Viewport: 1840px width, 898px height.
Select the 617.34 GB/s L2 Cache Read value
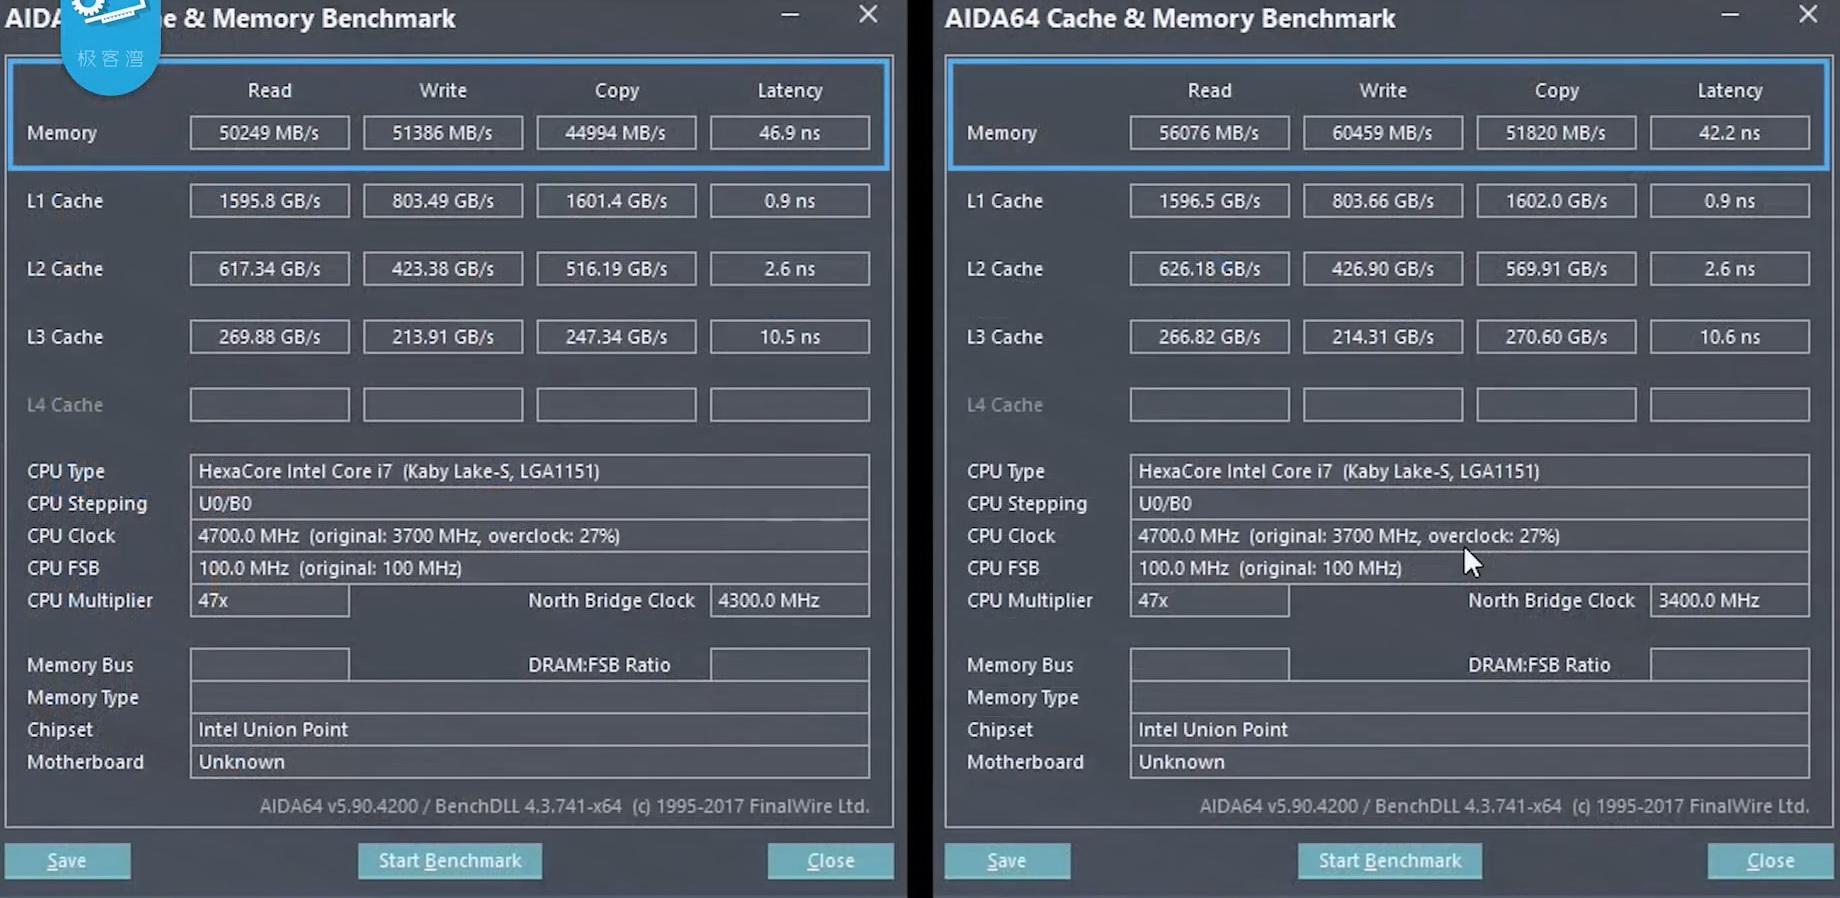click(x=269, y=269)
